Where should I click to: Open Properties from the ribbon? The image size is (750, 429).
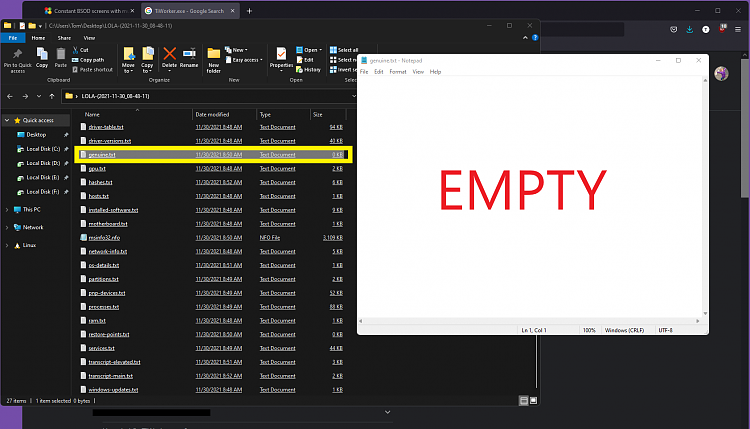(x=281, y=53)
